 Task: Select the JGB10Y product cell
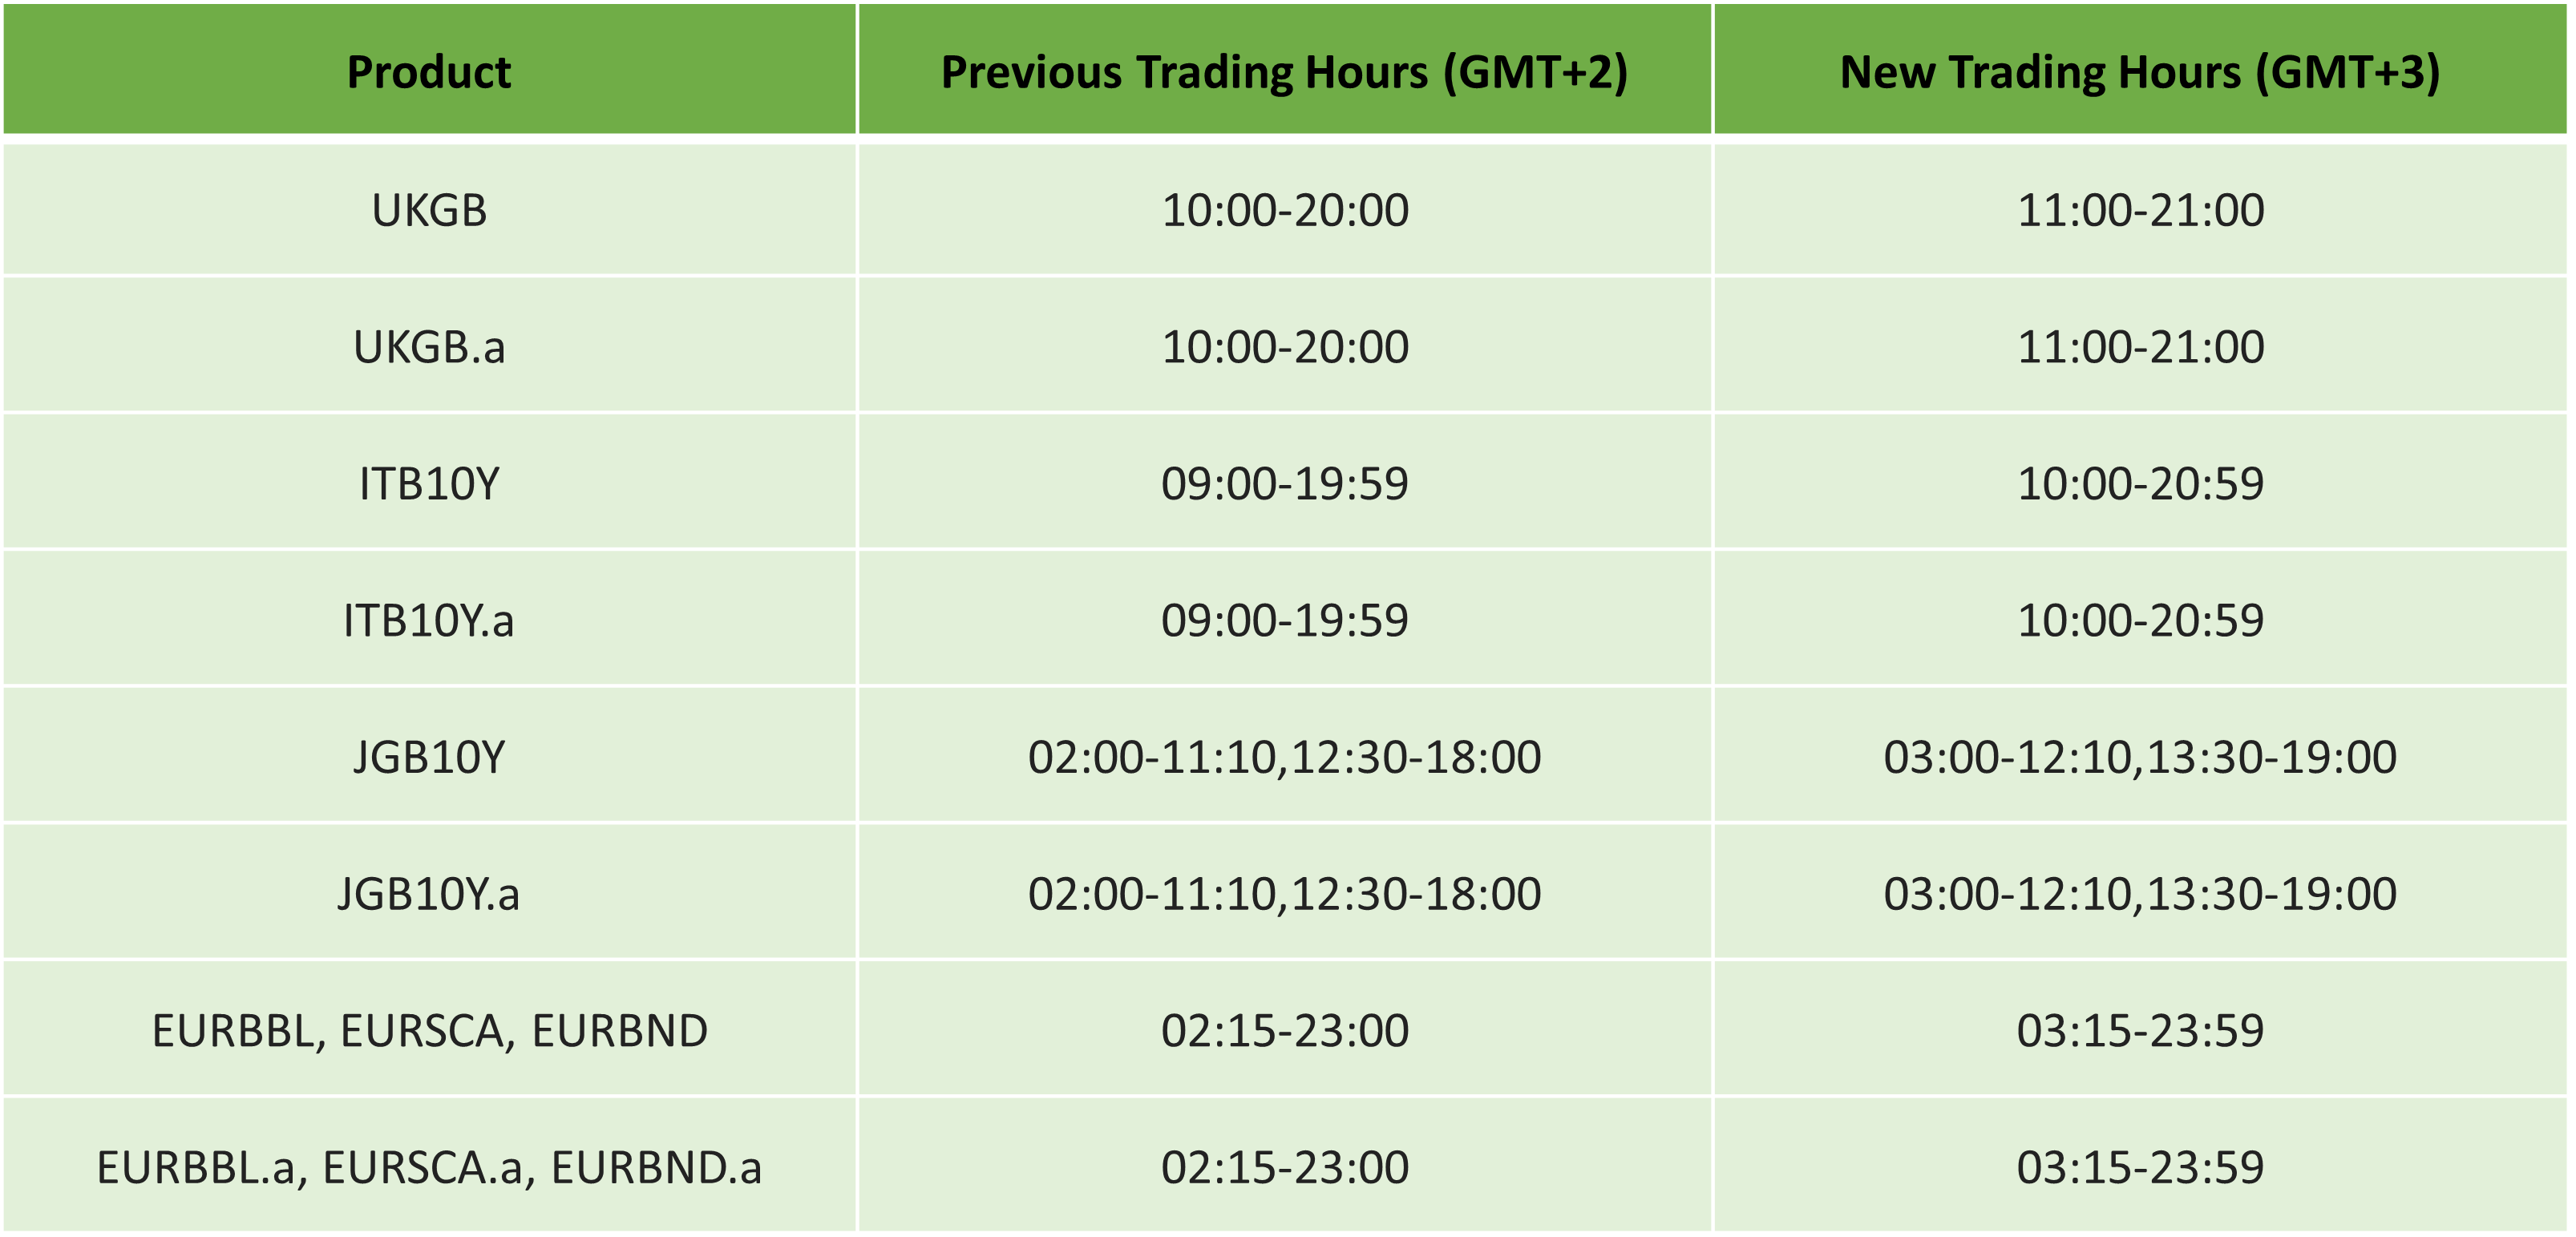pos(429,757)
